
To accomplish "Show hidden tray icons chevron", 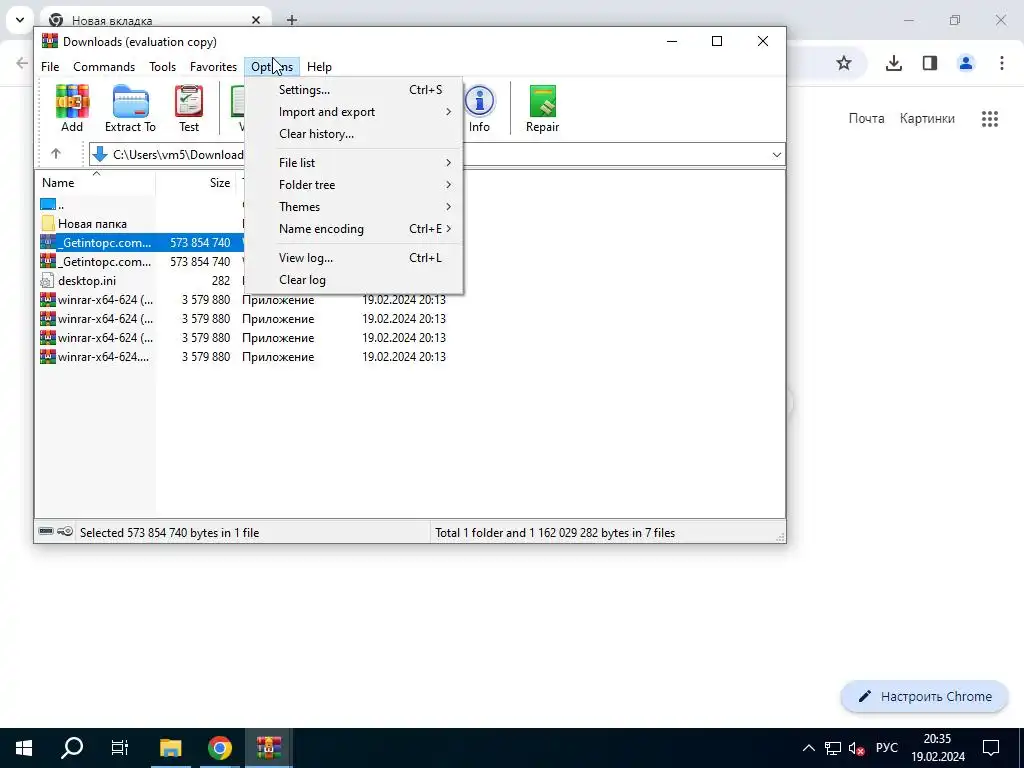I will click(808, 748).
